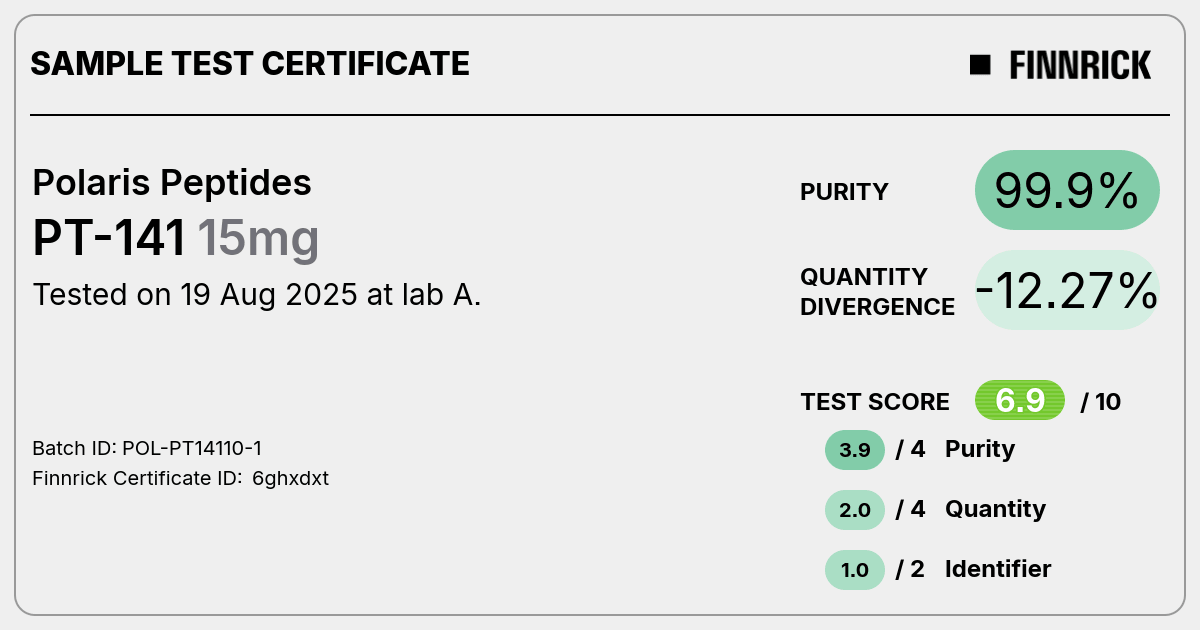The height and width of the screenshot is (630, 1200).
Task: Select the -12.27% quantity divergence badge
Action: pyautogui.click(x=1067, y=290)
